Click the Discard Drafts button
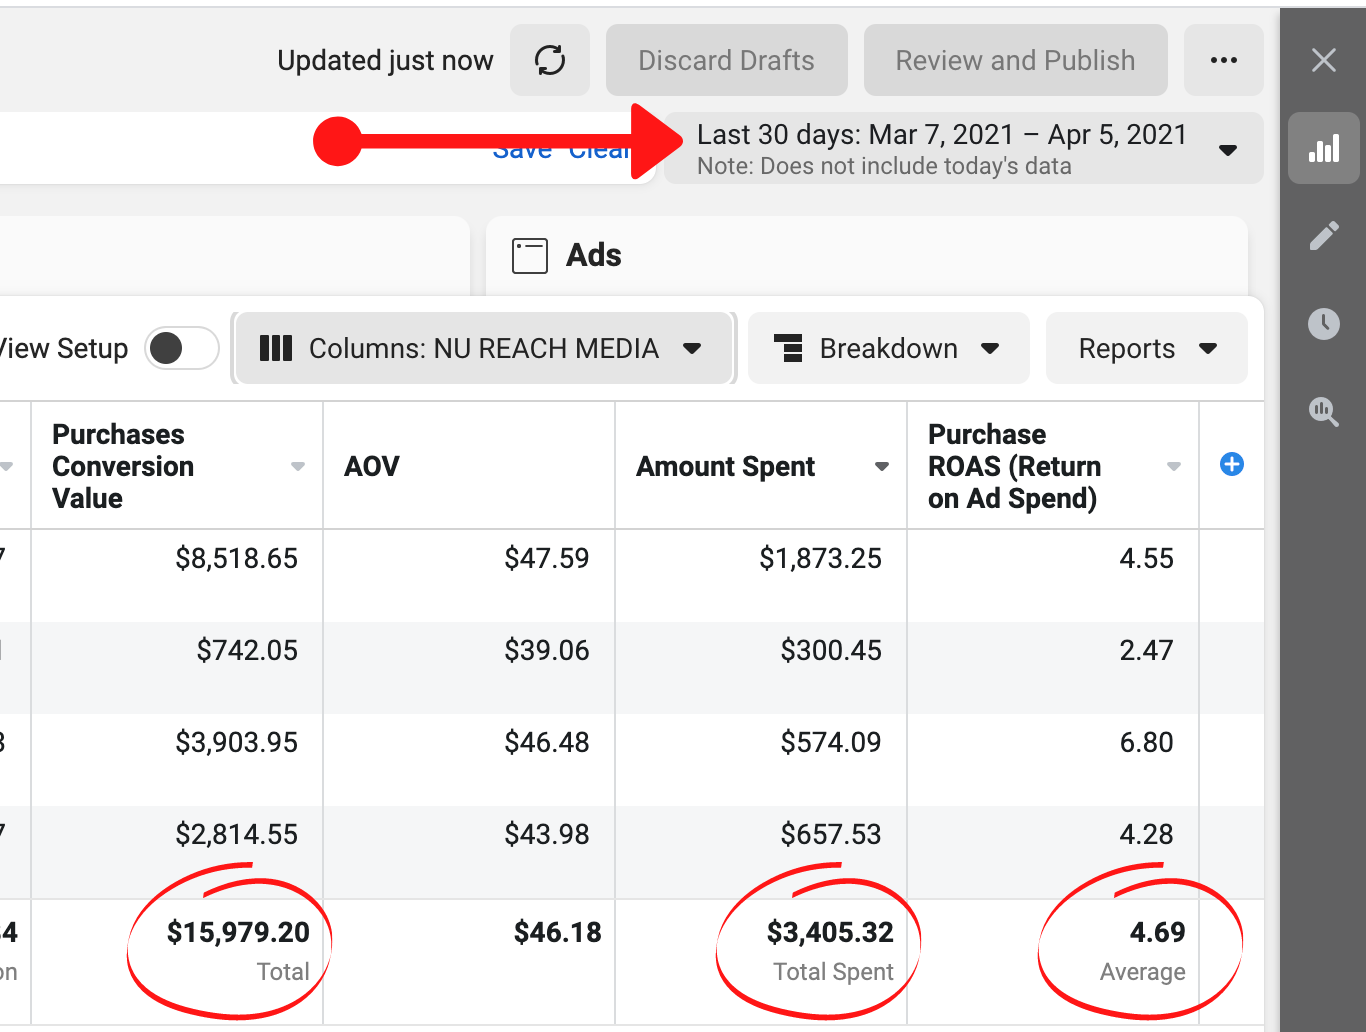The image size is (1366, 1032). (726, 61)
